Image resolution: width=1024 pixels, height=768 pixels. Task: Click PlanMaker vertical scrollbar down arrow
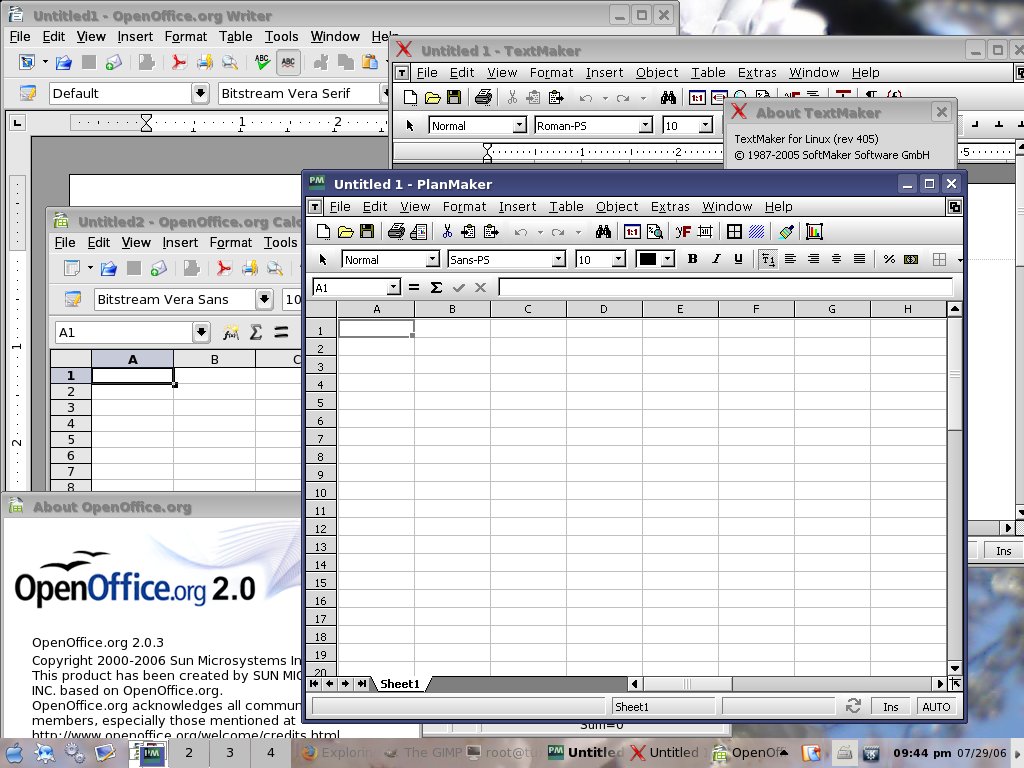[x=955, y=669]
